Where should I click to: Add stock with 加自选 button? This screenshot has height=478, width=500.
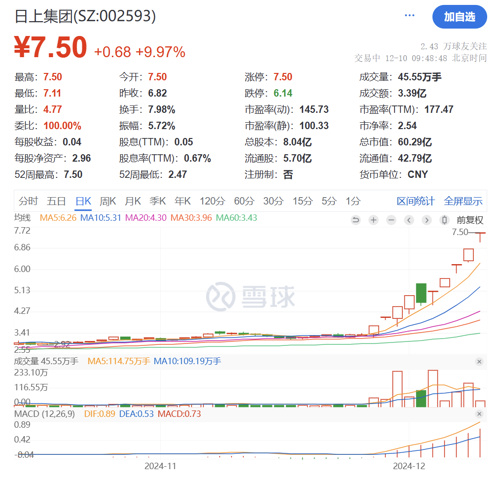[x=459, y=17]
